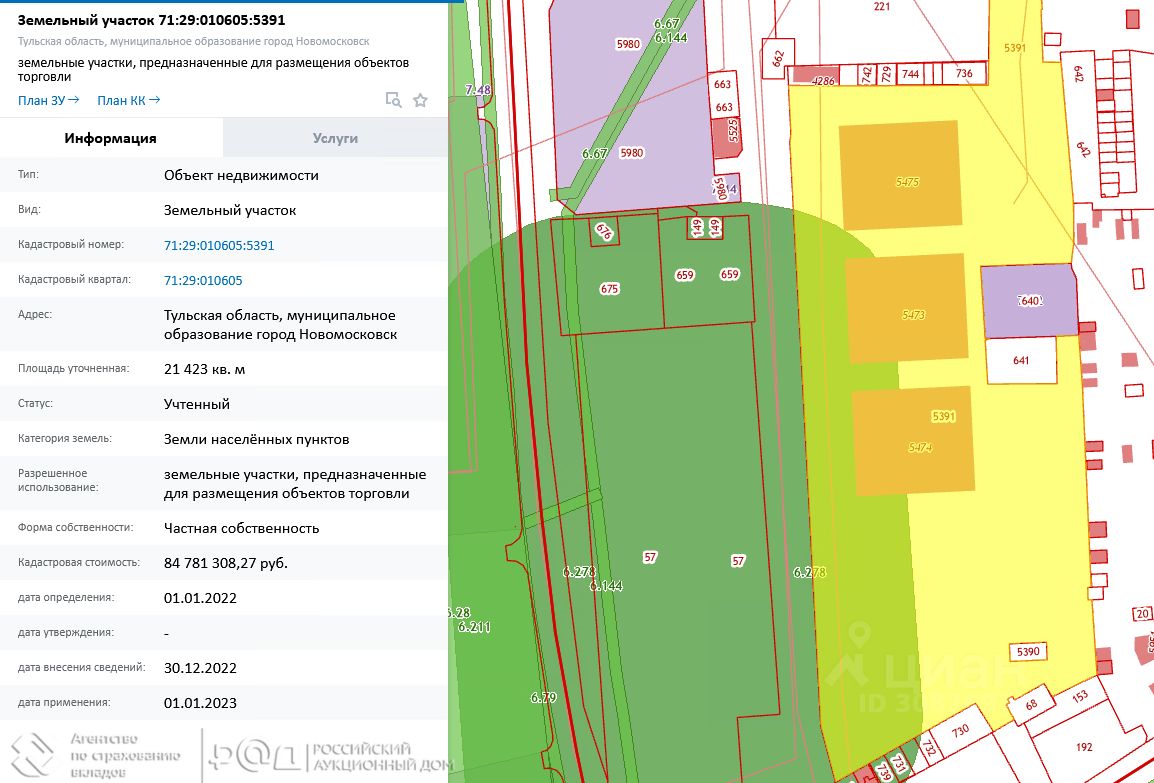Select building 5473 on the map
This screenshot has height=783, width=1154.
(x=907, y=308)
